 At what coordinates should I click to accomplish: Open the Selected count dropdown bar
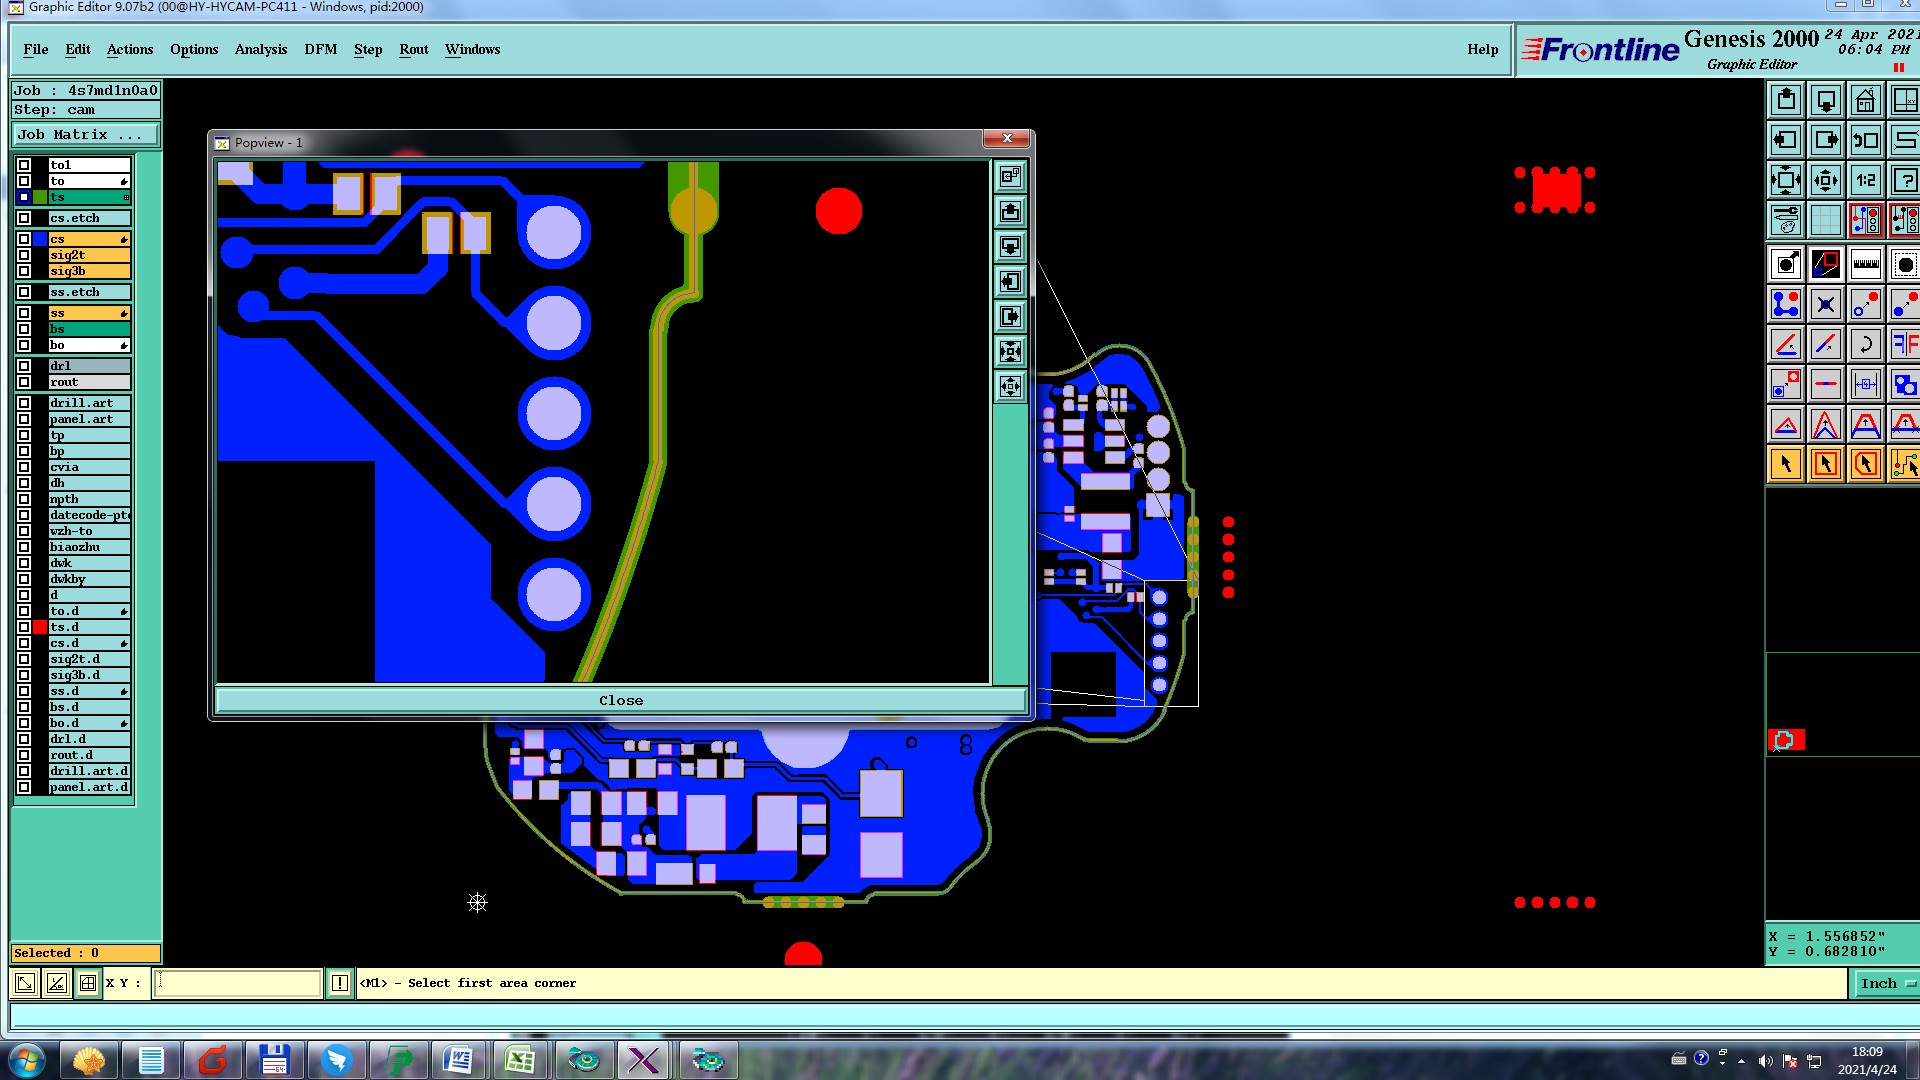[x=86, y=953]
